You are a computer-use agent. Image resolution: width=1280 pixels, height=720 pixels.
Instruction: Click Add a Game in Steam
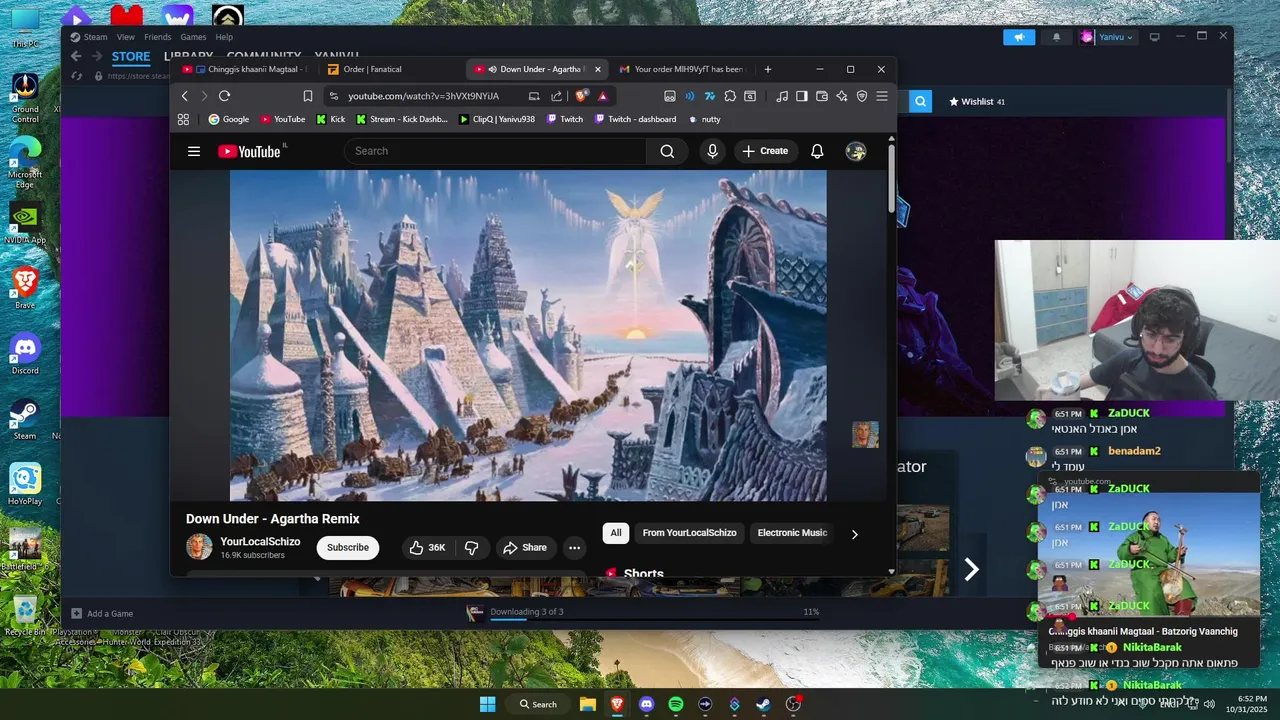103,613
